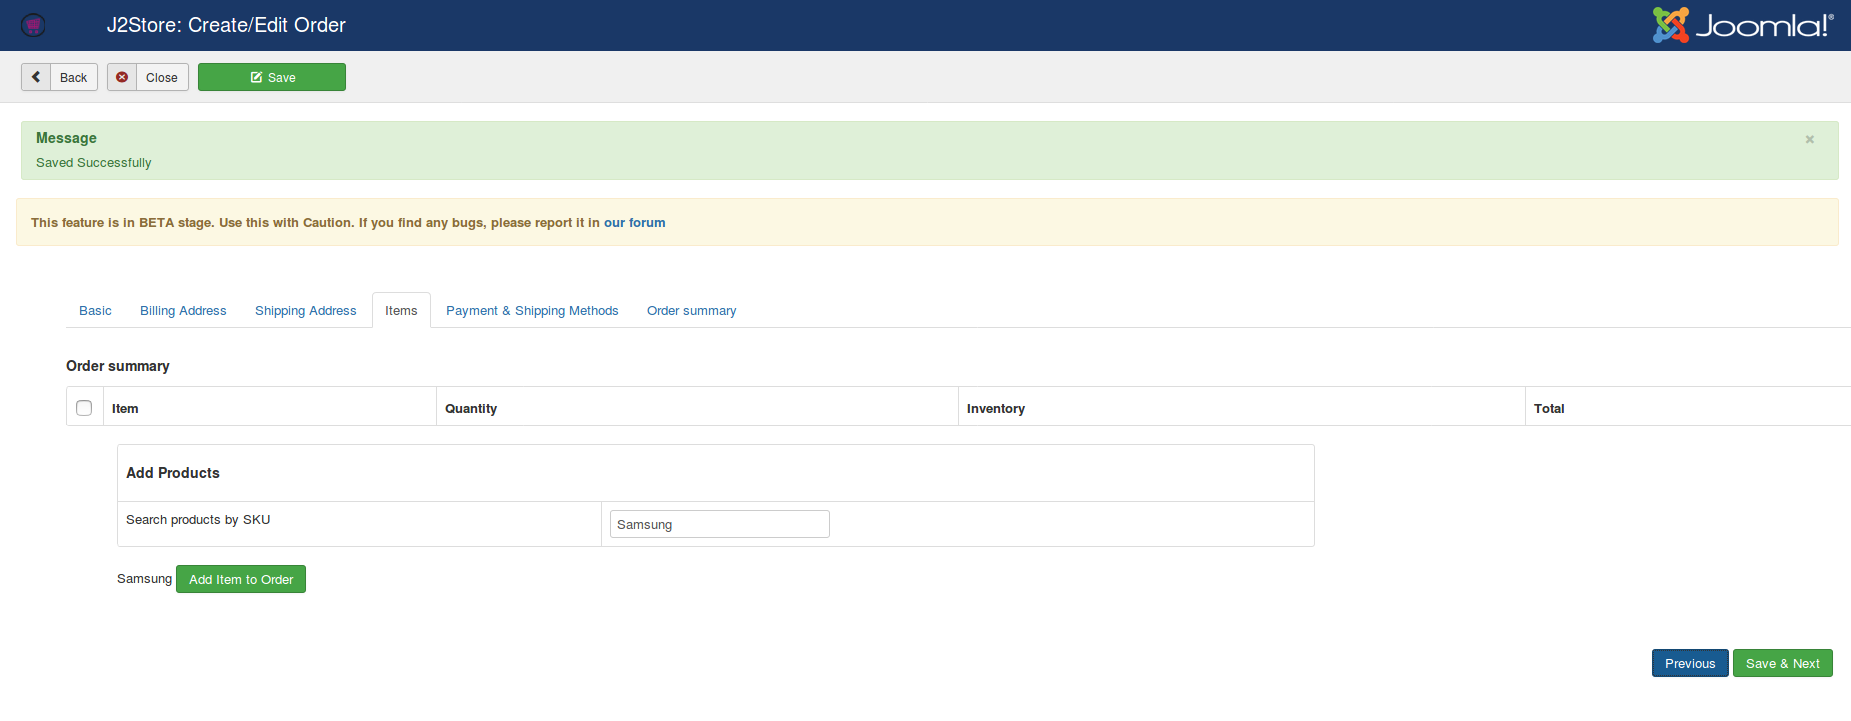Viewport: 1851px width, 721px height.
Task: Click the Joomla! logo
Action: click(1742, 25)
